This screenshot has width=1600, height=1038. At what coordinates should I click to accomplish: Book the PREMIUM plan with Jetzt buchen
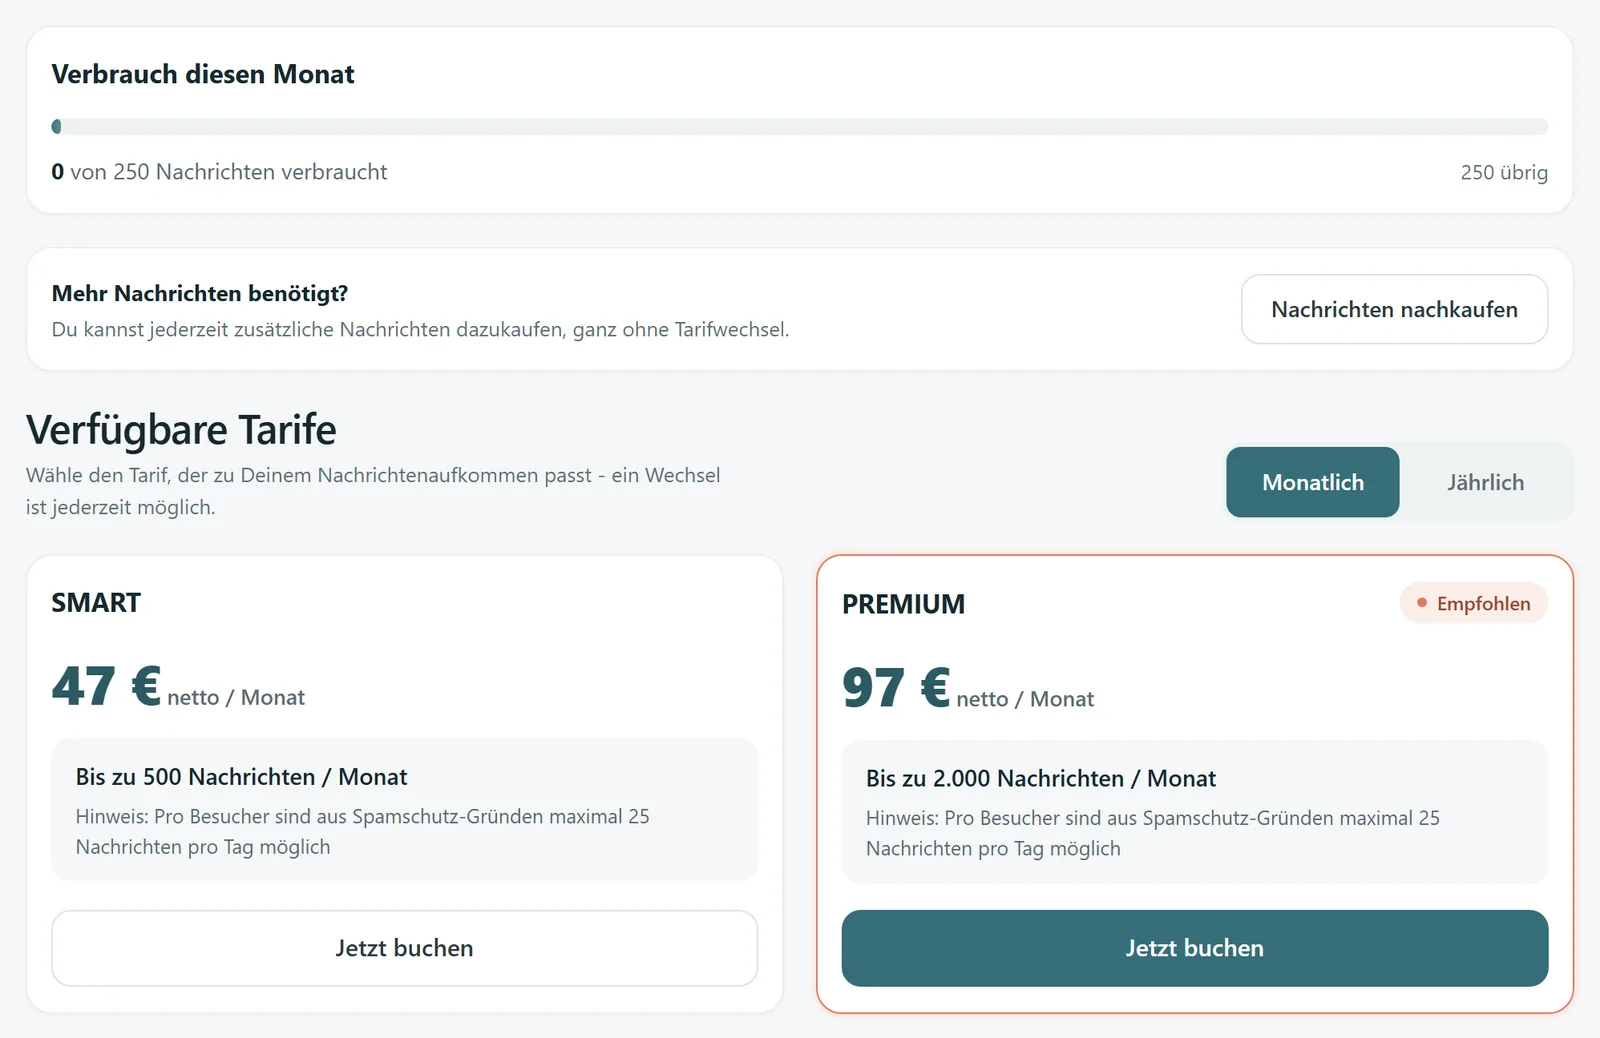[x=1195, y=948]
